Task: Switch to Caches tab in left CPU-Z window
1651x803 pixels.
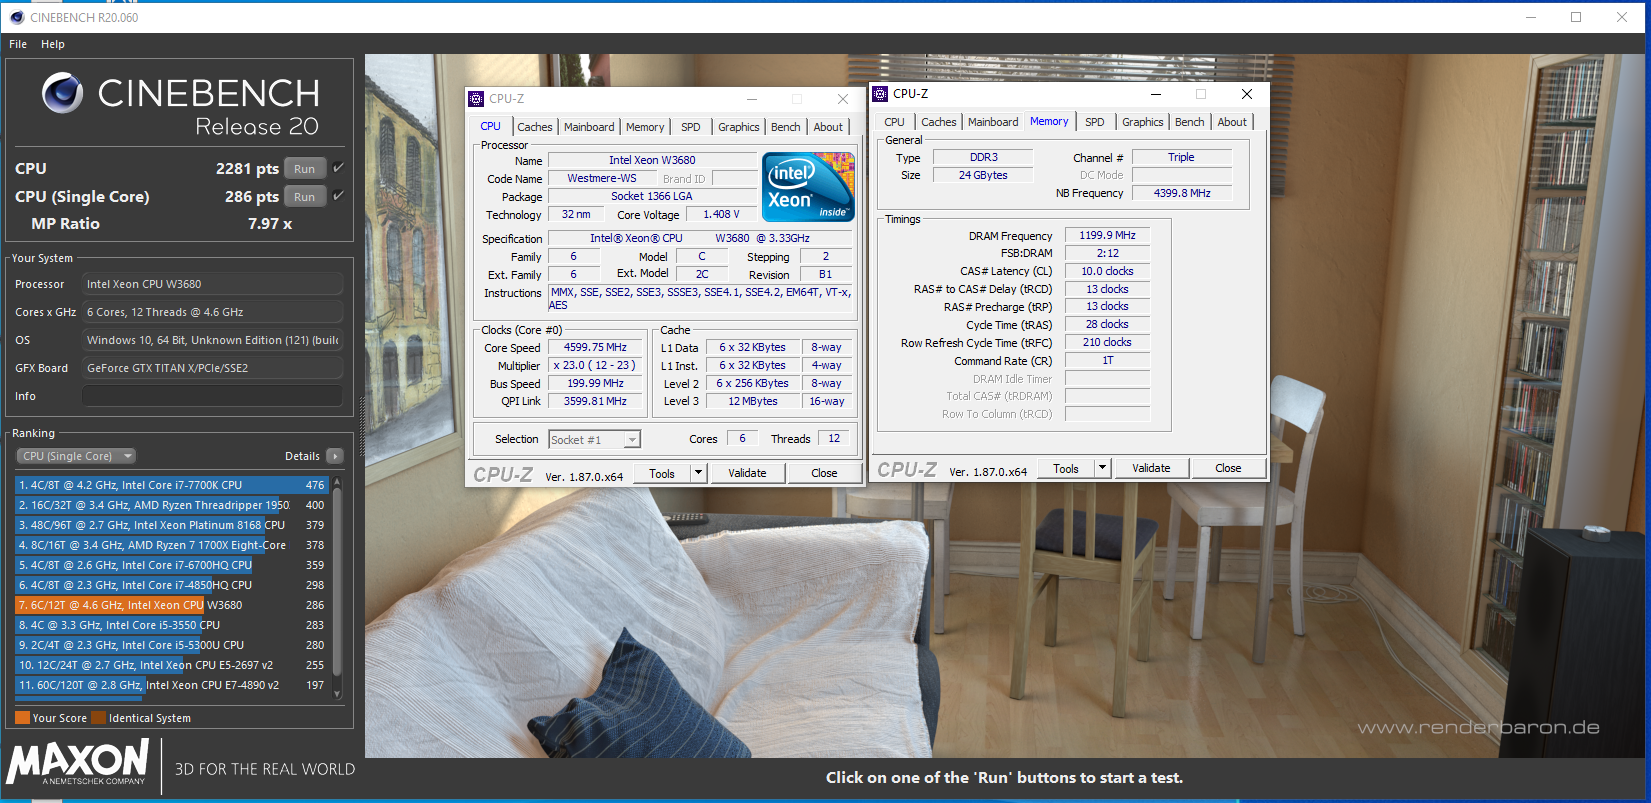Action: coord(535,127)
